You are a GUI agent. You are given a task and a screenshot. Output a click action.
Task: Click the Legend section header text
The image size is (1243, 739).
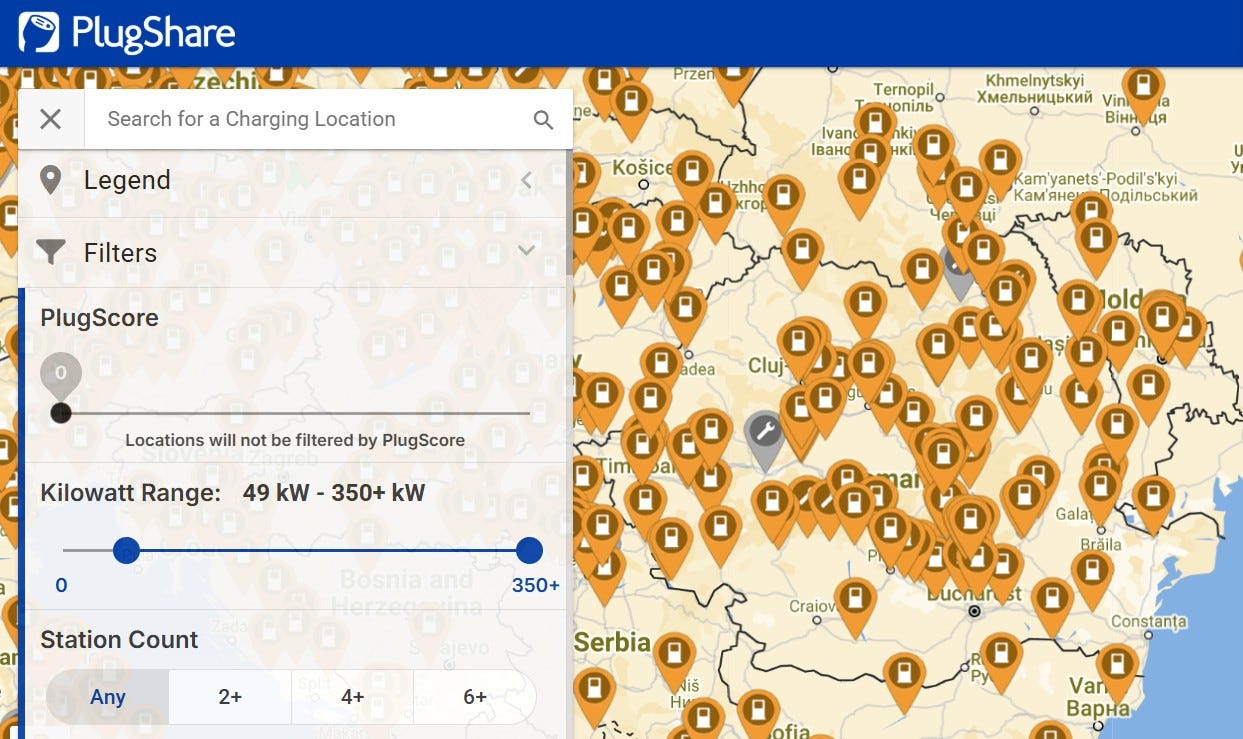pos(127,180)
